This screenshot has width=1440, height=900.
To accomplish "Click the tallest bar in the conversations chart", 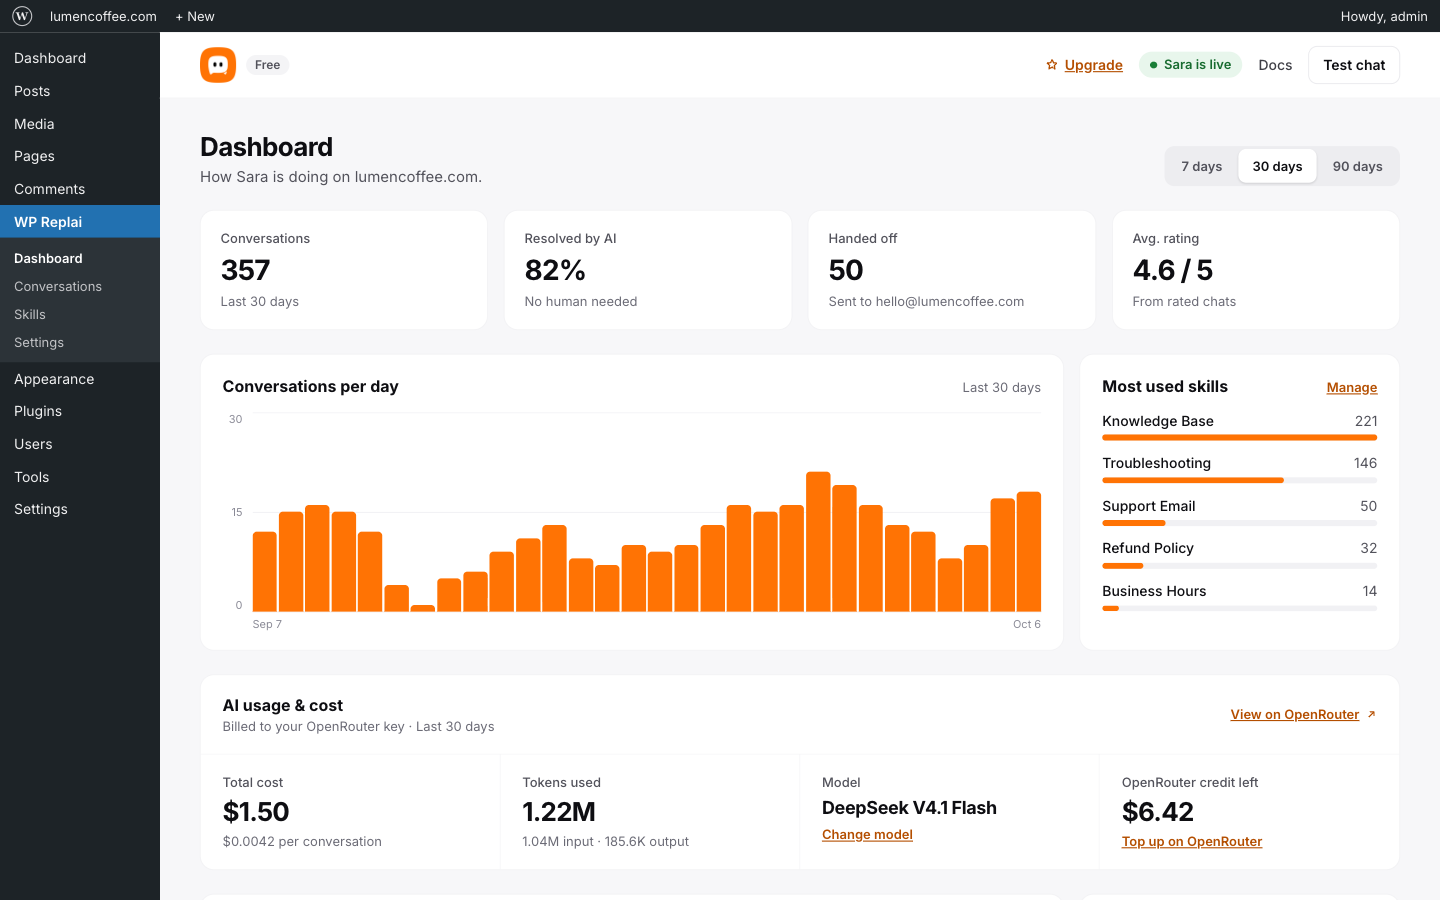I will coord(818,541).
